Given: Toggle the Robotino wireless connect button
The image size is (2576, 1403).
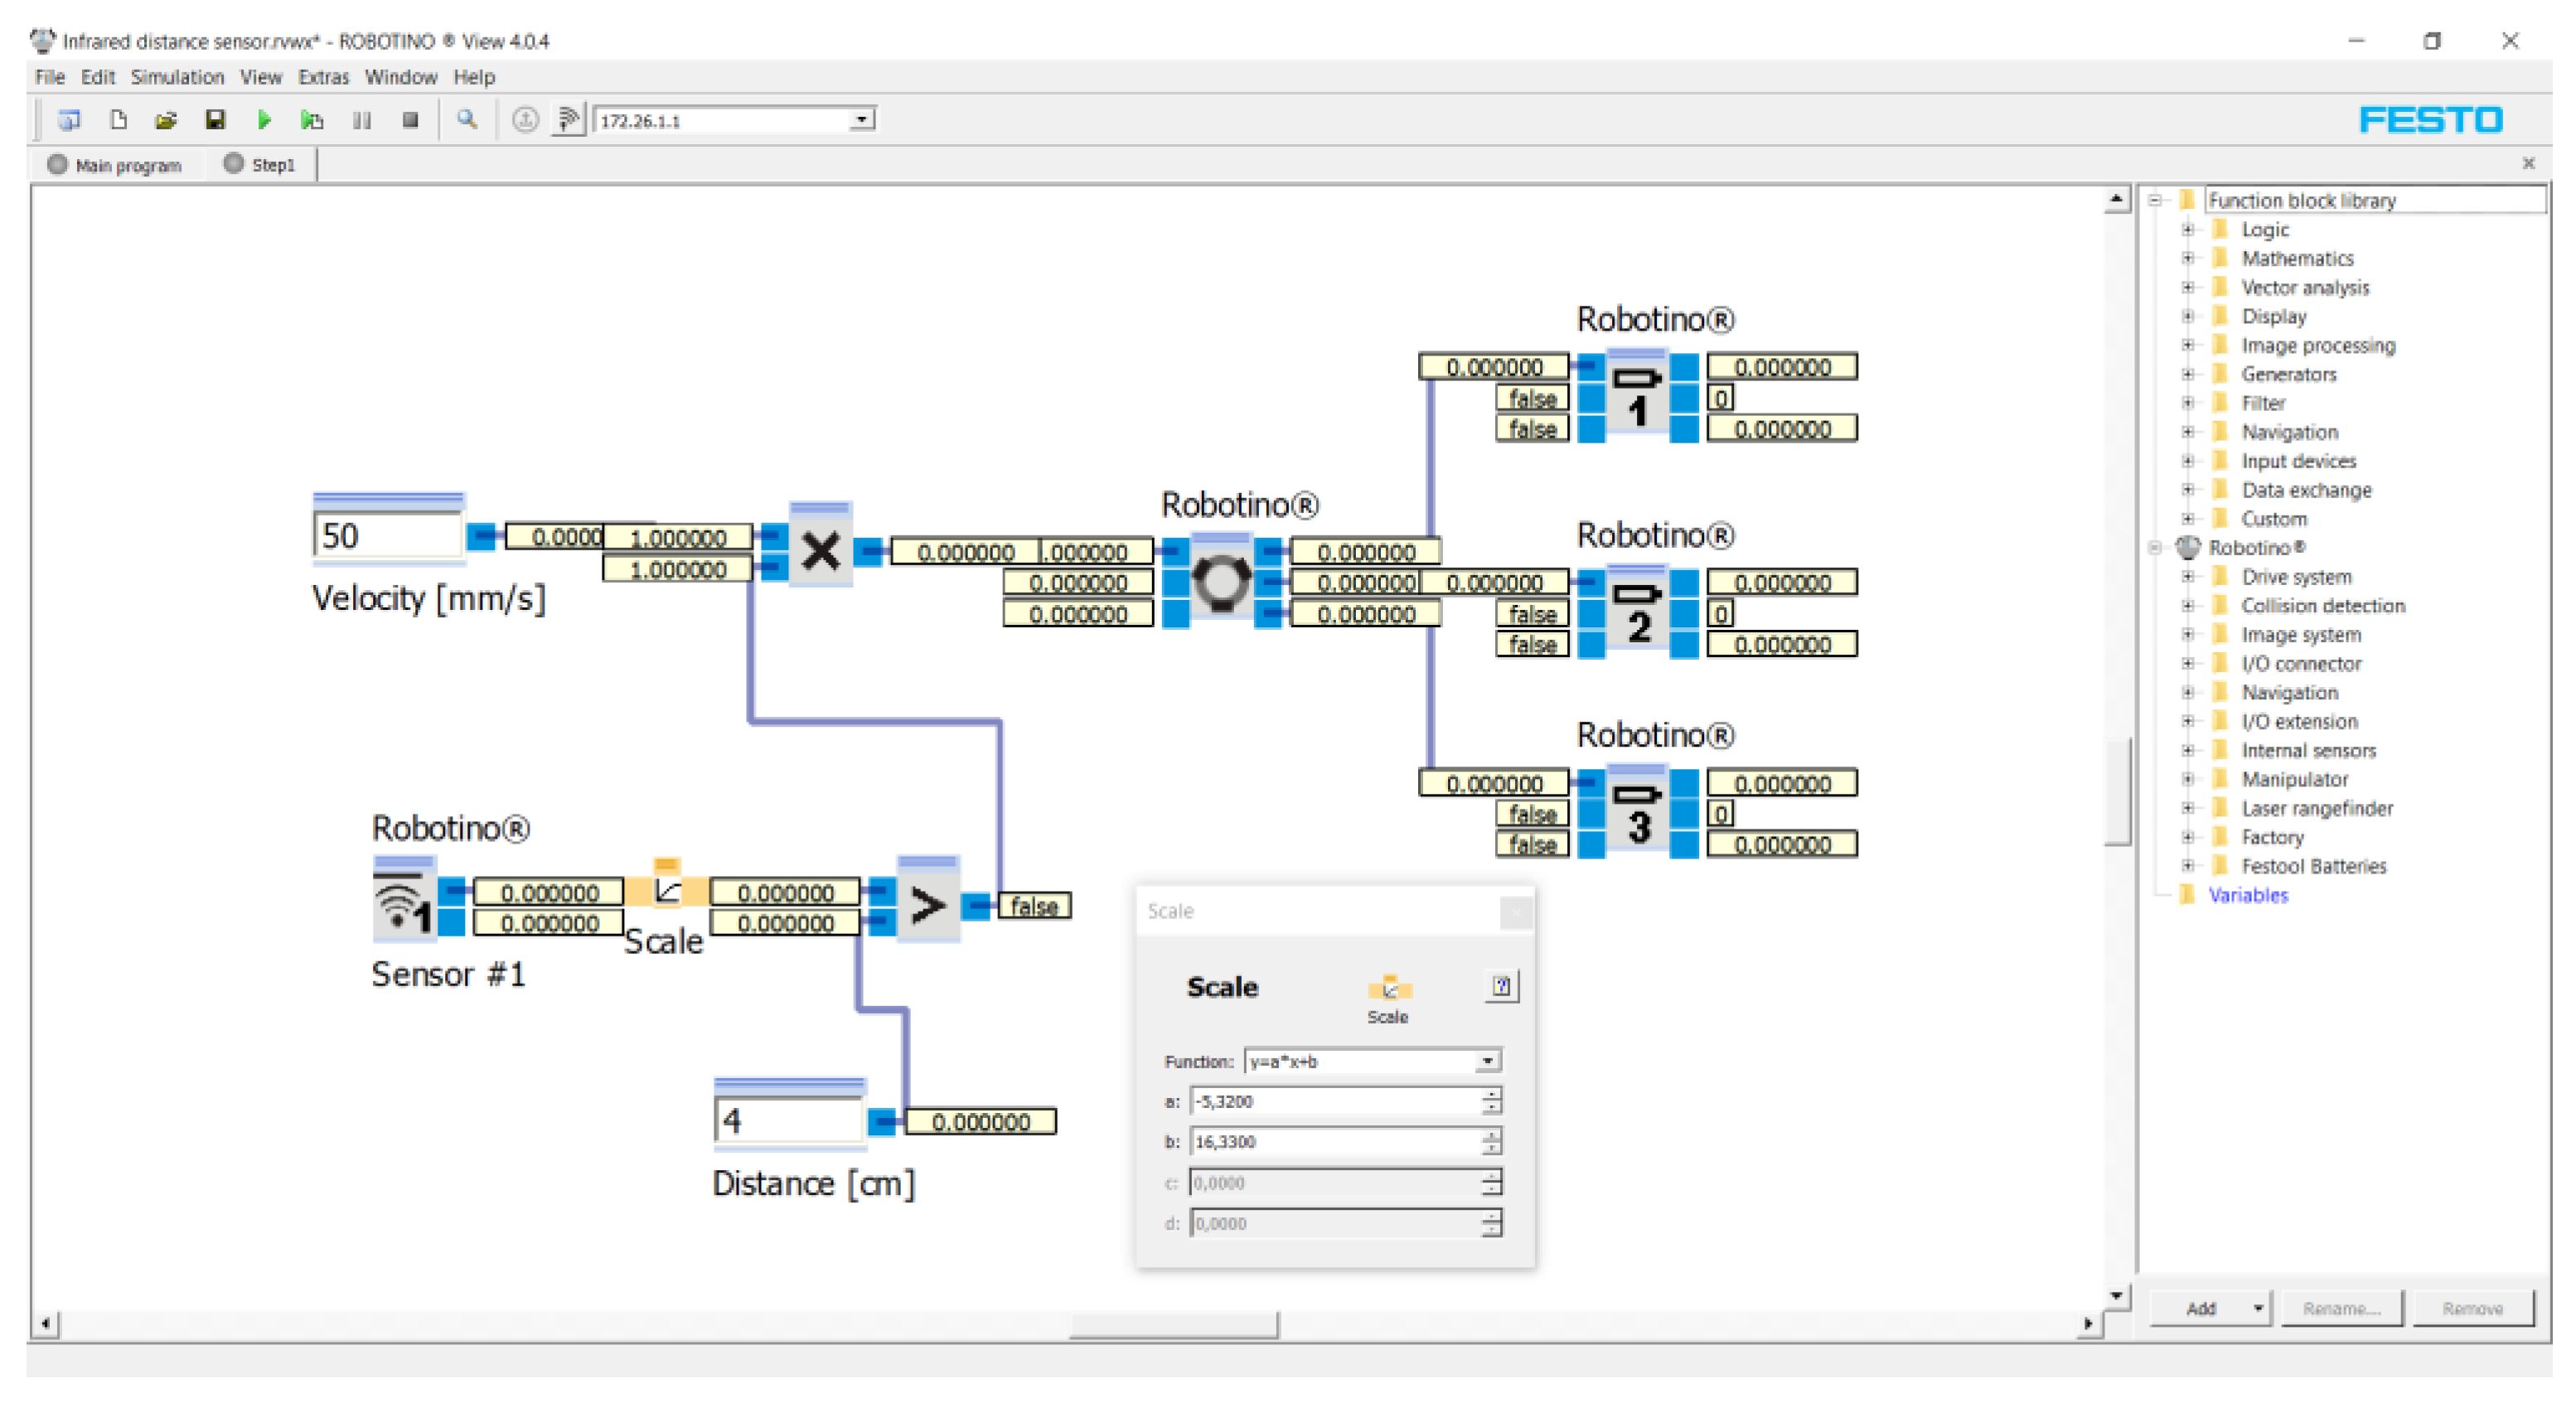Looking at the screenshot, I should coord(568,120).
